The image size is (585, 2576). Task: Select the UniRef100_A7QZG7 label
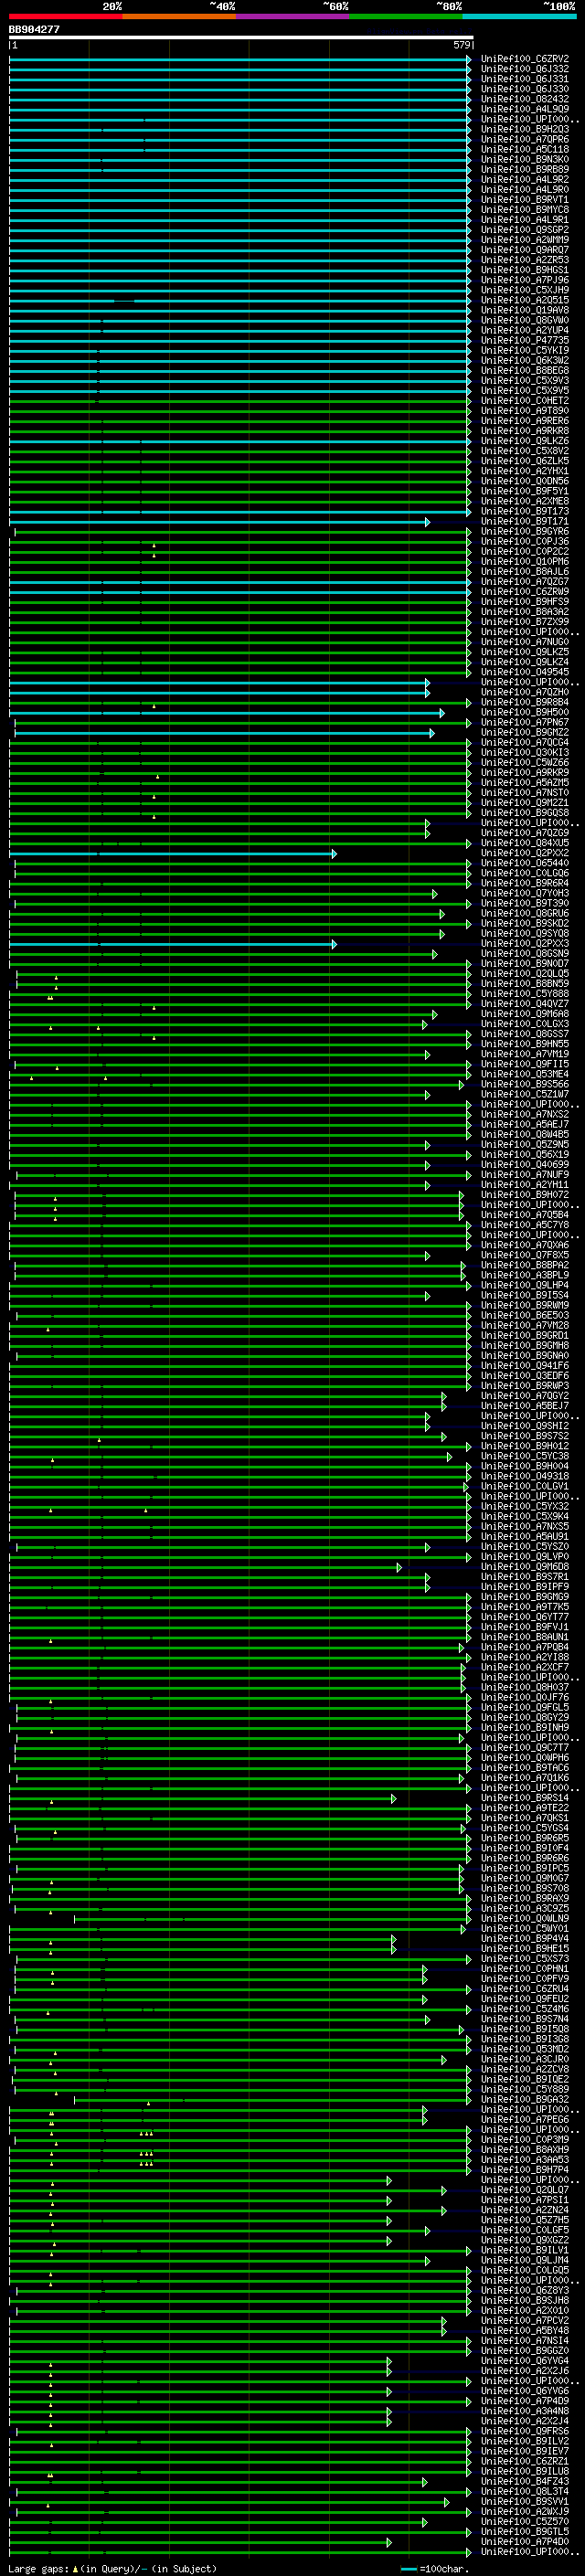pos(525,582)
